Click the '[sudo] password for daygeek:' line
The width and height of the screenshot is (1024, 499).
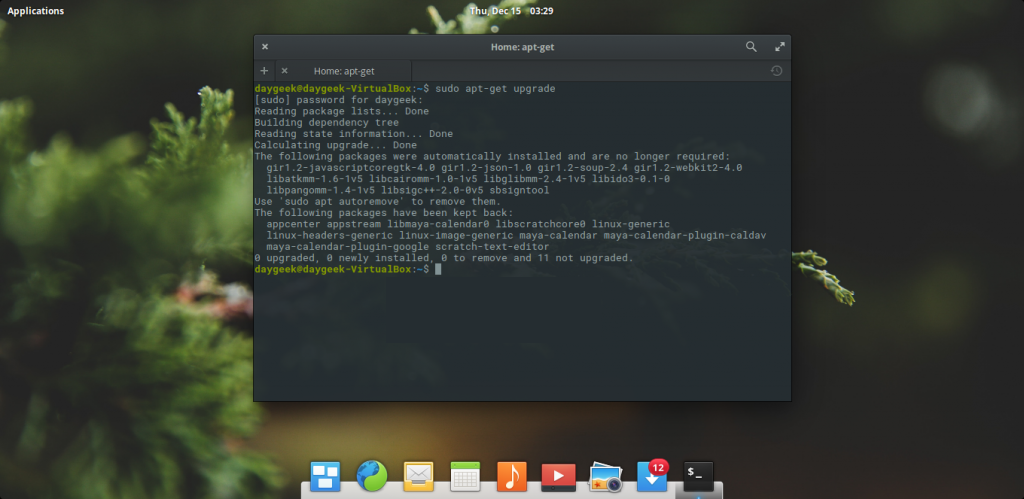pos(338,100)
